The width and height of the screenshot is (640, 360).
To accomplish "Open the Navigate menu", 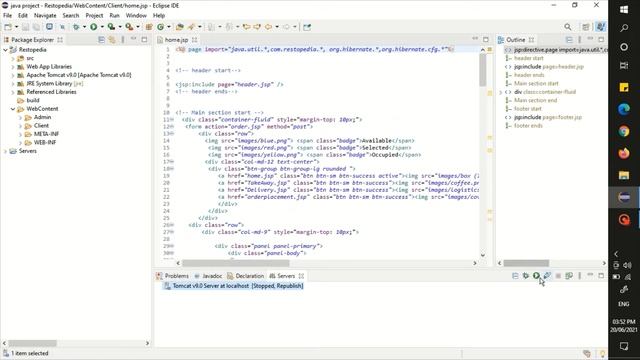I will click(x=45, y=16).
